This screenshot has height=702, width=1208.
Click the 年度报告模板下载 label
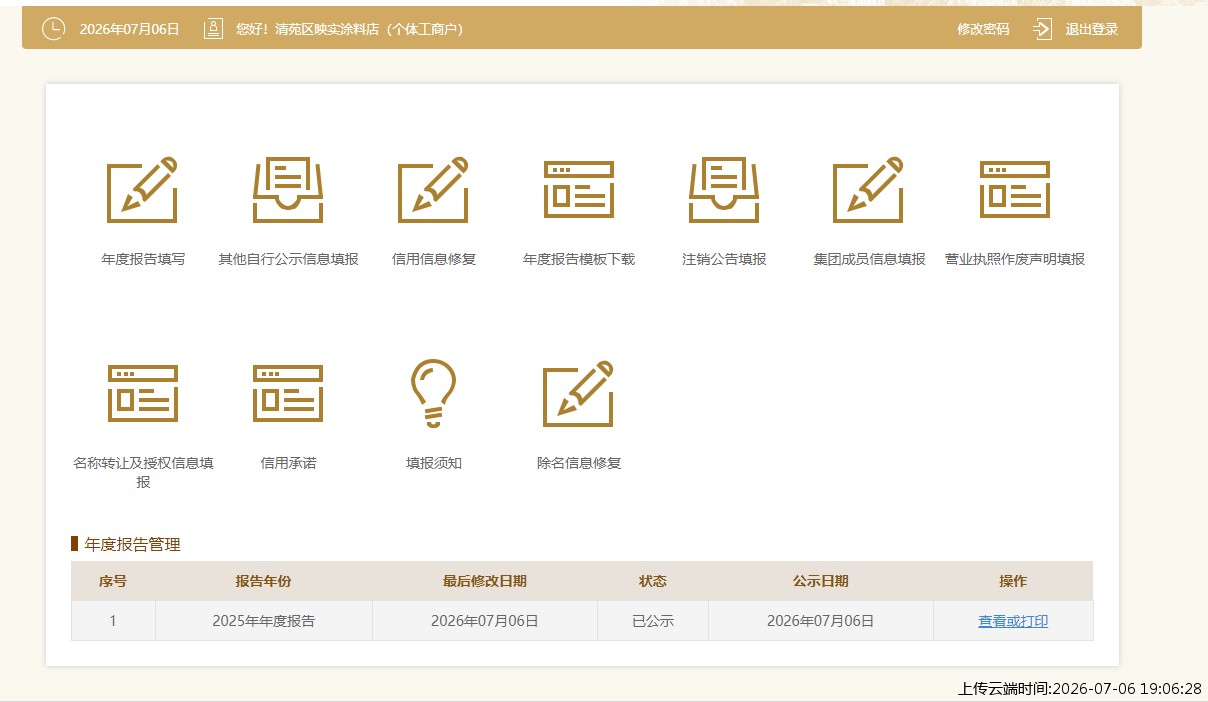(579, 259)
